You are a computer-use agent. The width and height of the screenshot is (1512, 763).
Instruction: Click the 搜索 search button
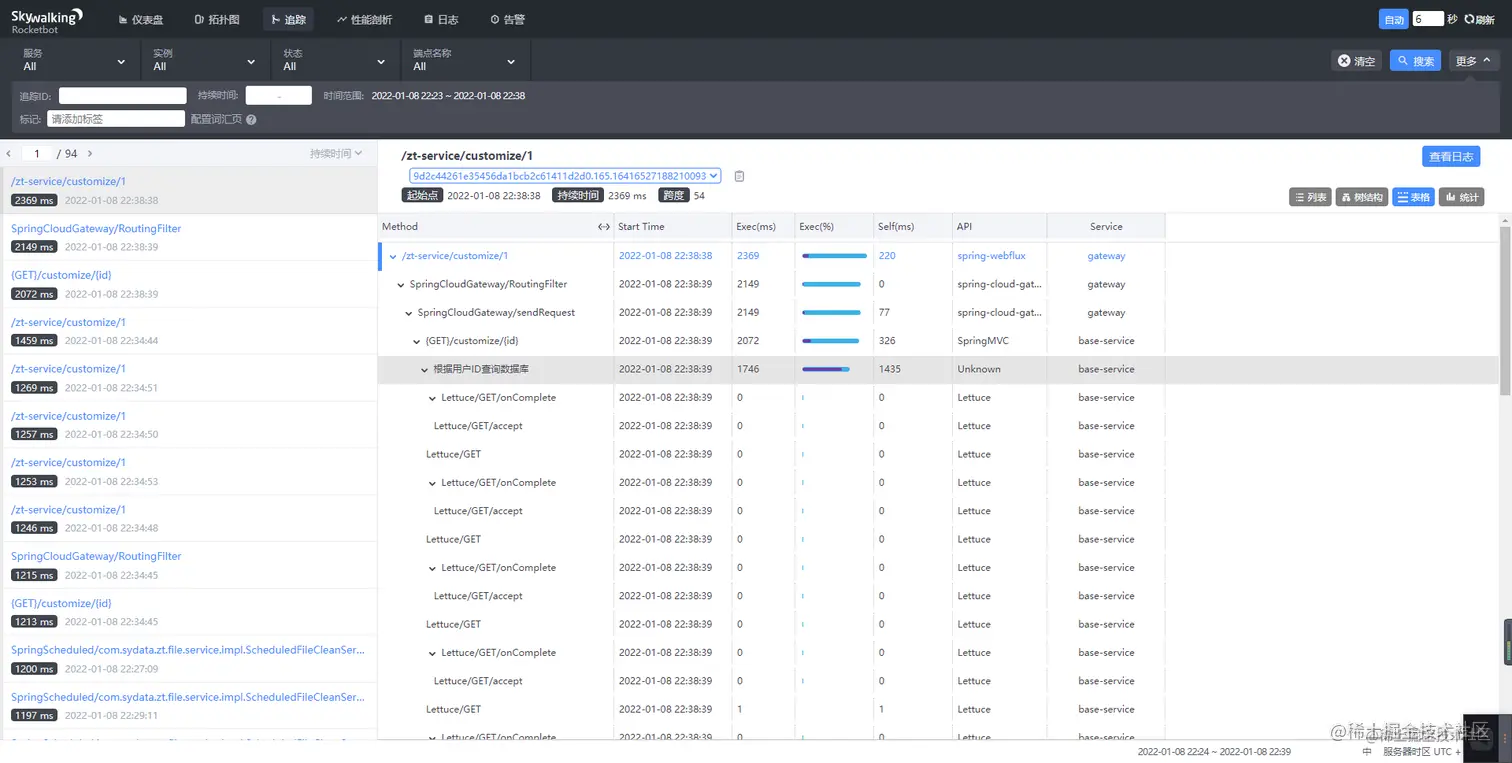point(1415,61)
